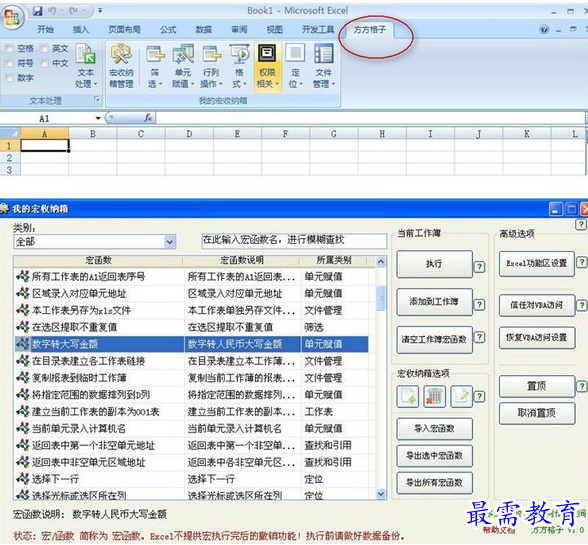Click the 导入宏函数 button
This screenshot has height=545, width=588.
(x=434, y=429)
